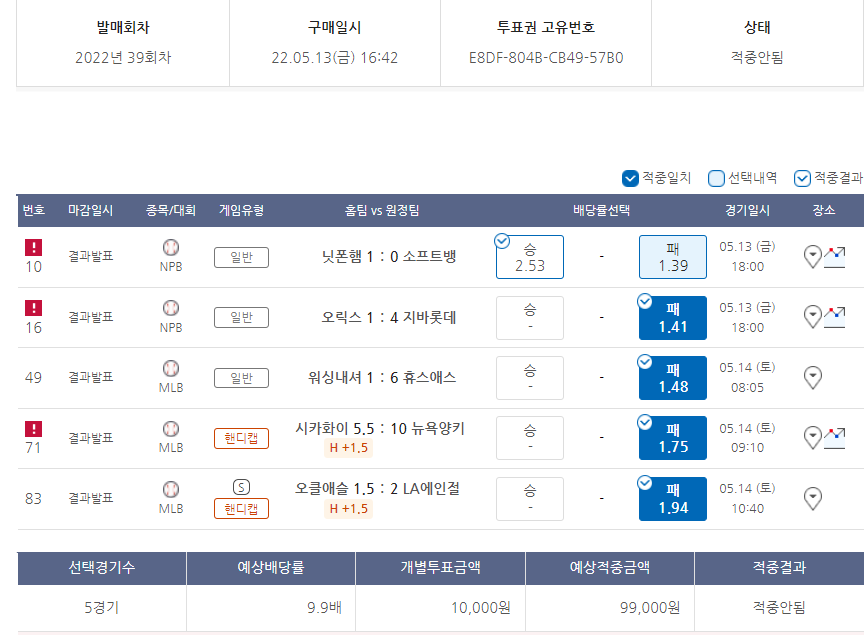Click the 9.9배 expected odds value
Screen dimensions: 865x635
tap(324, 608)
